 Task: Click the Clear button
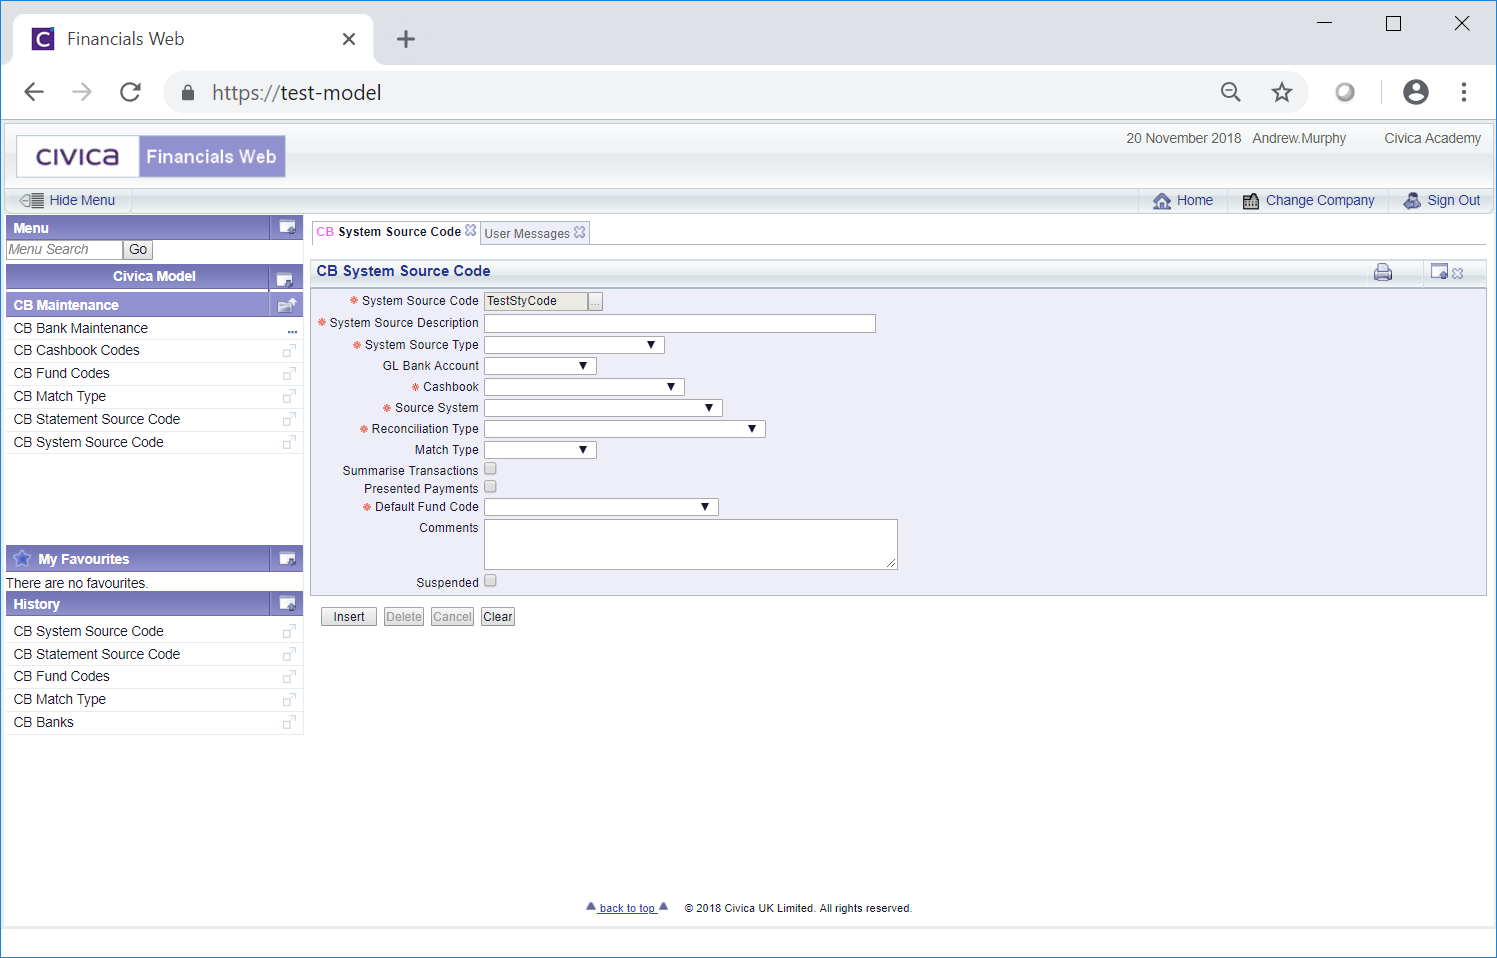498,617
